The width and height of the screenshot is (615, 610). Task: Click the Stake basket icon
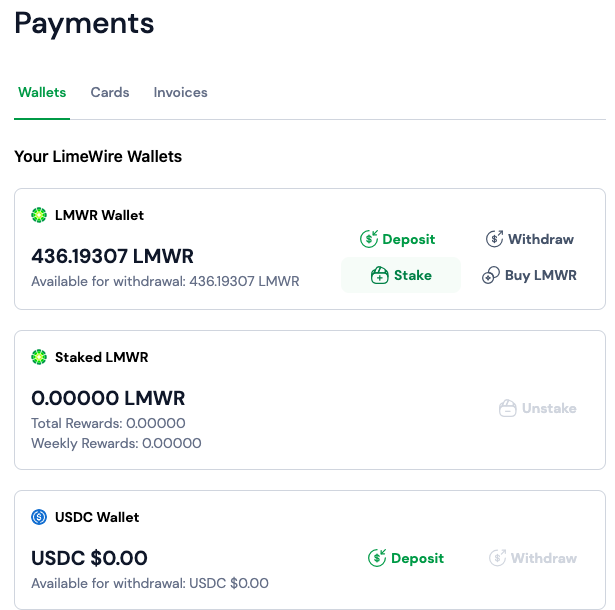coord(380,275)
